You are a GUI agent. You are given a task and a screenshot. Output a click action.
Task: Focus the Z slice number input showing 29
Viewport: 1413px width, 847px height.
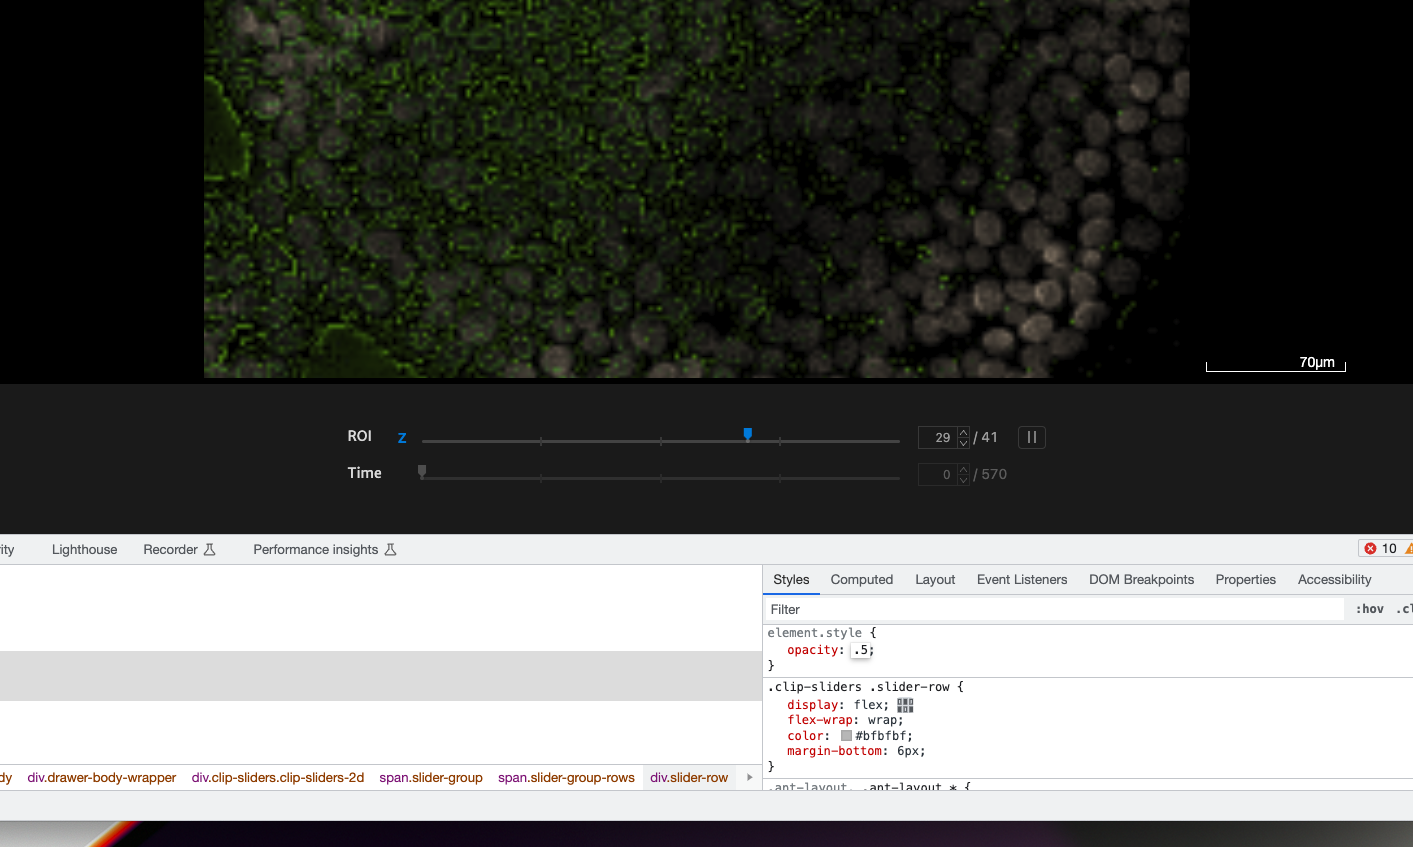(937, 437)
